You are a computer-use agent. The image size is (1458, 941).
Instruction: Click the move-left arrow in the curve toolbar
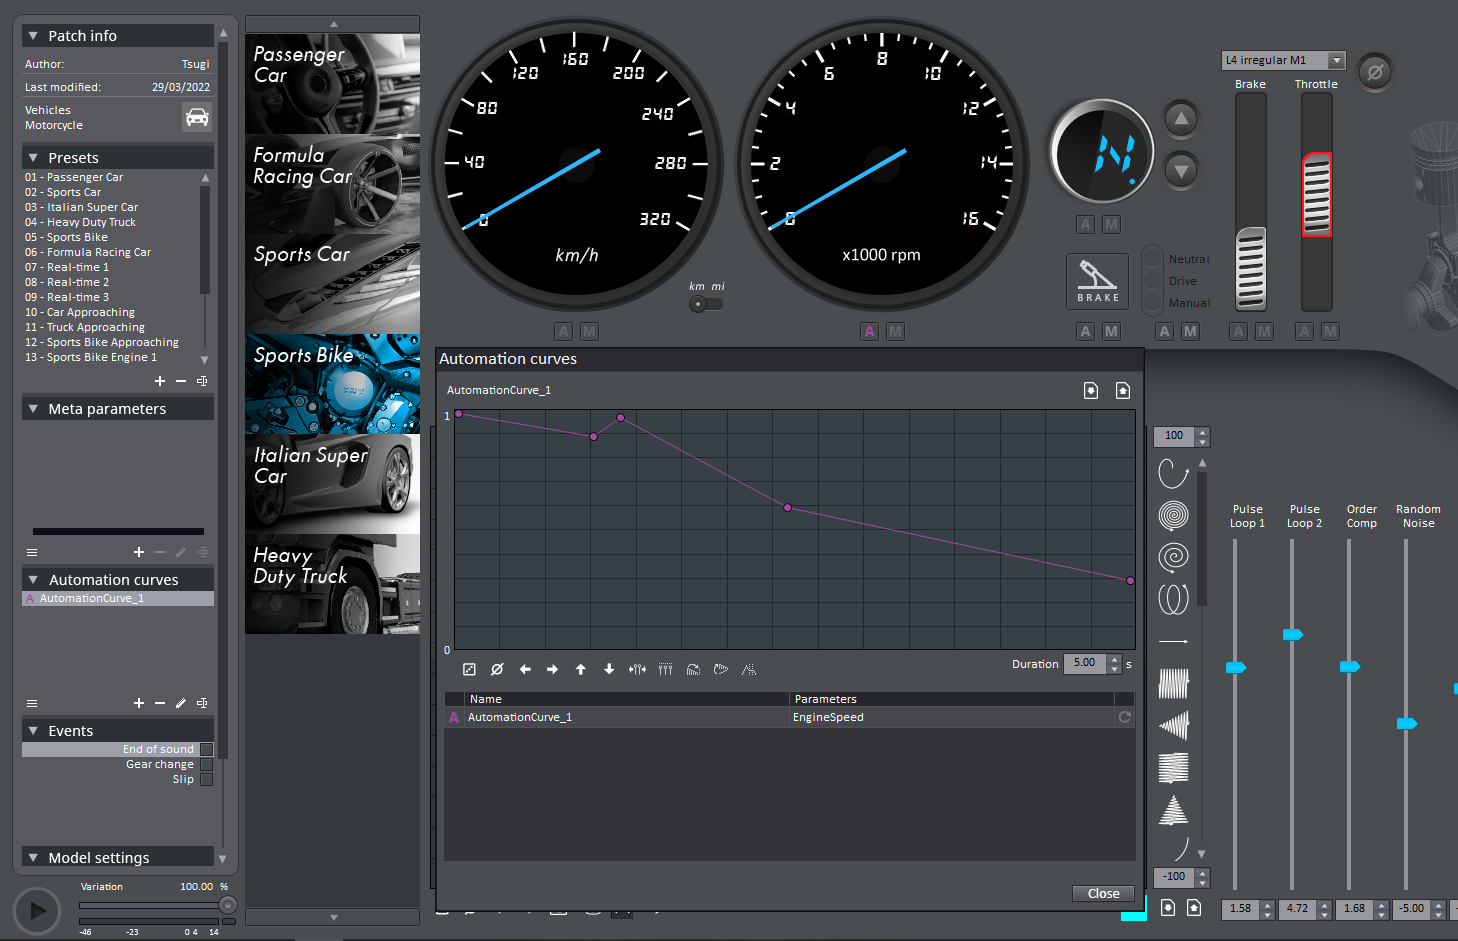click(525, 670)
